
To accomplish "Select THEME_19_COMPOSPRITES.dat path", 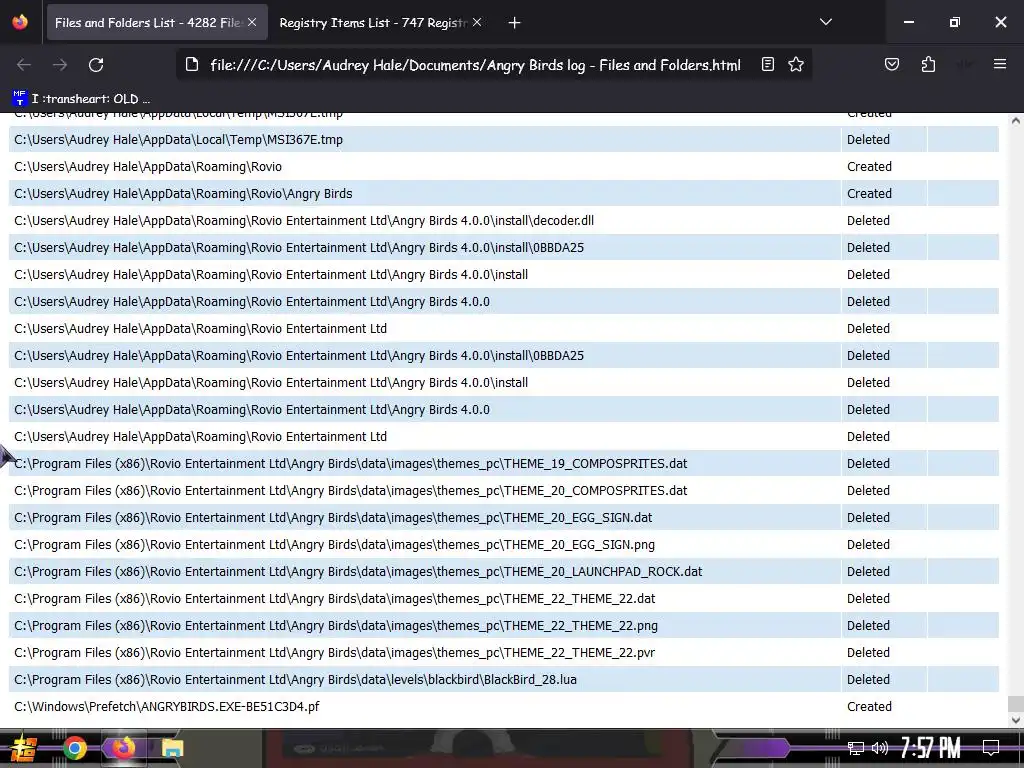I will click(351, 464).
